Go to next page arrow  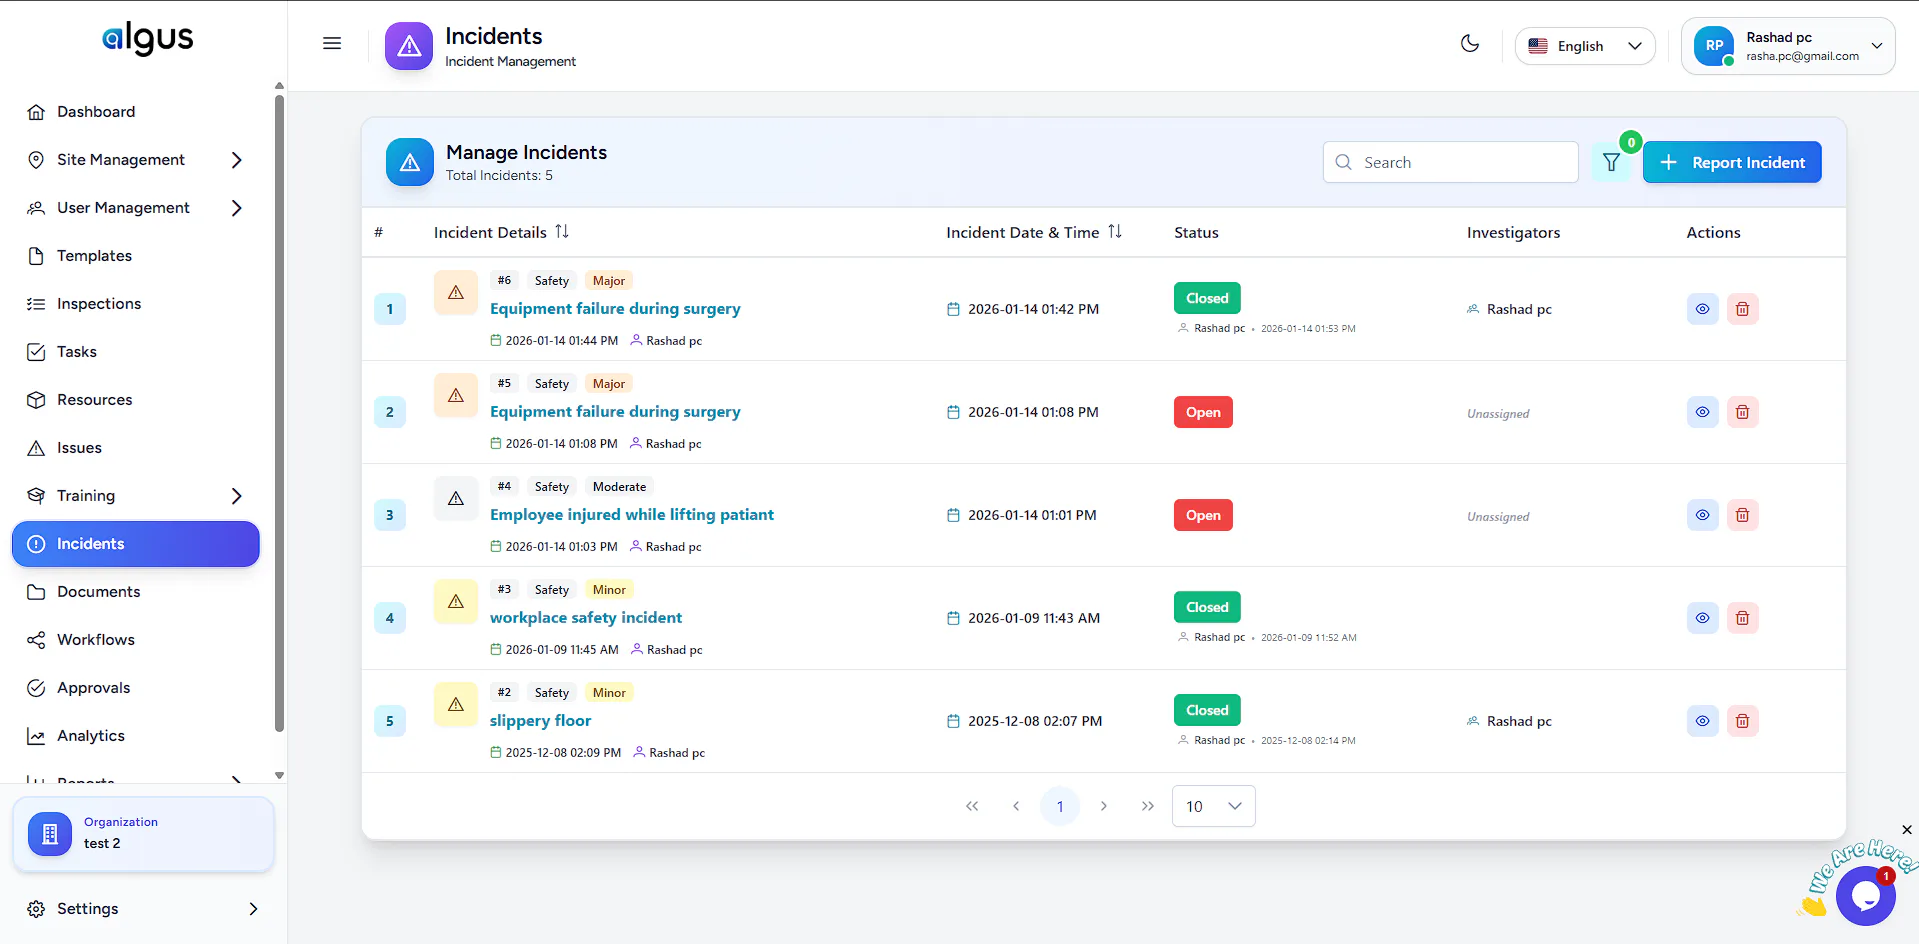point(1104,806)
